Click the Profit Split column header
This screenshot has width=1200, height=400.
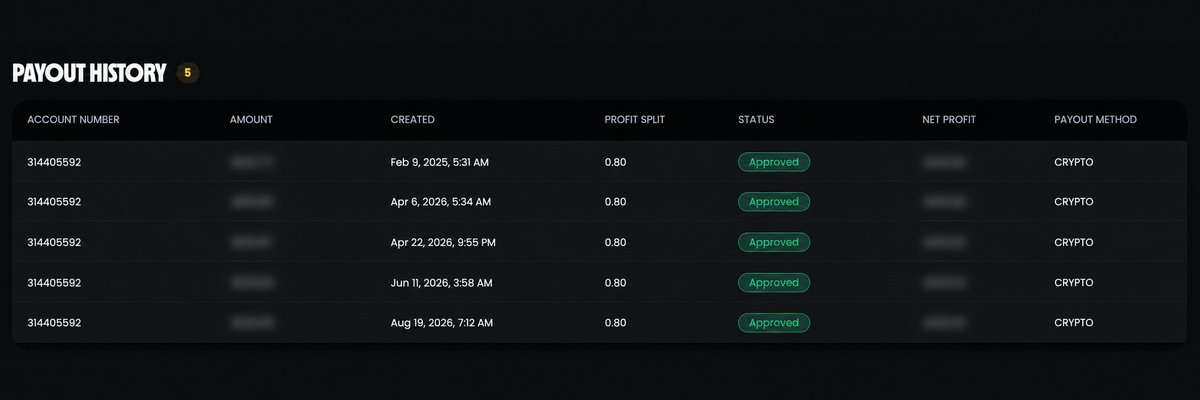click(x=635, y=120)
